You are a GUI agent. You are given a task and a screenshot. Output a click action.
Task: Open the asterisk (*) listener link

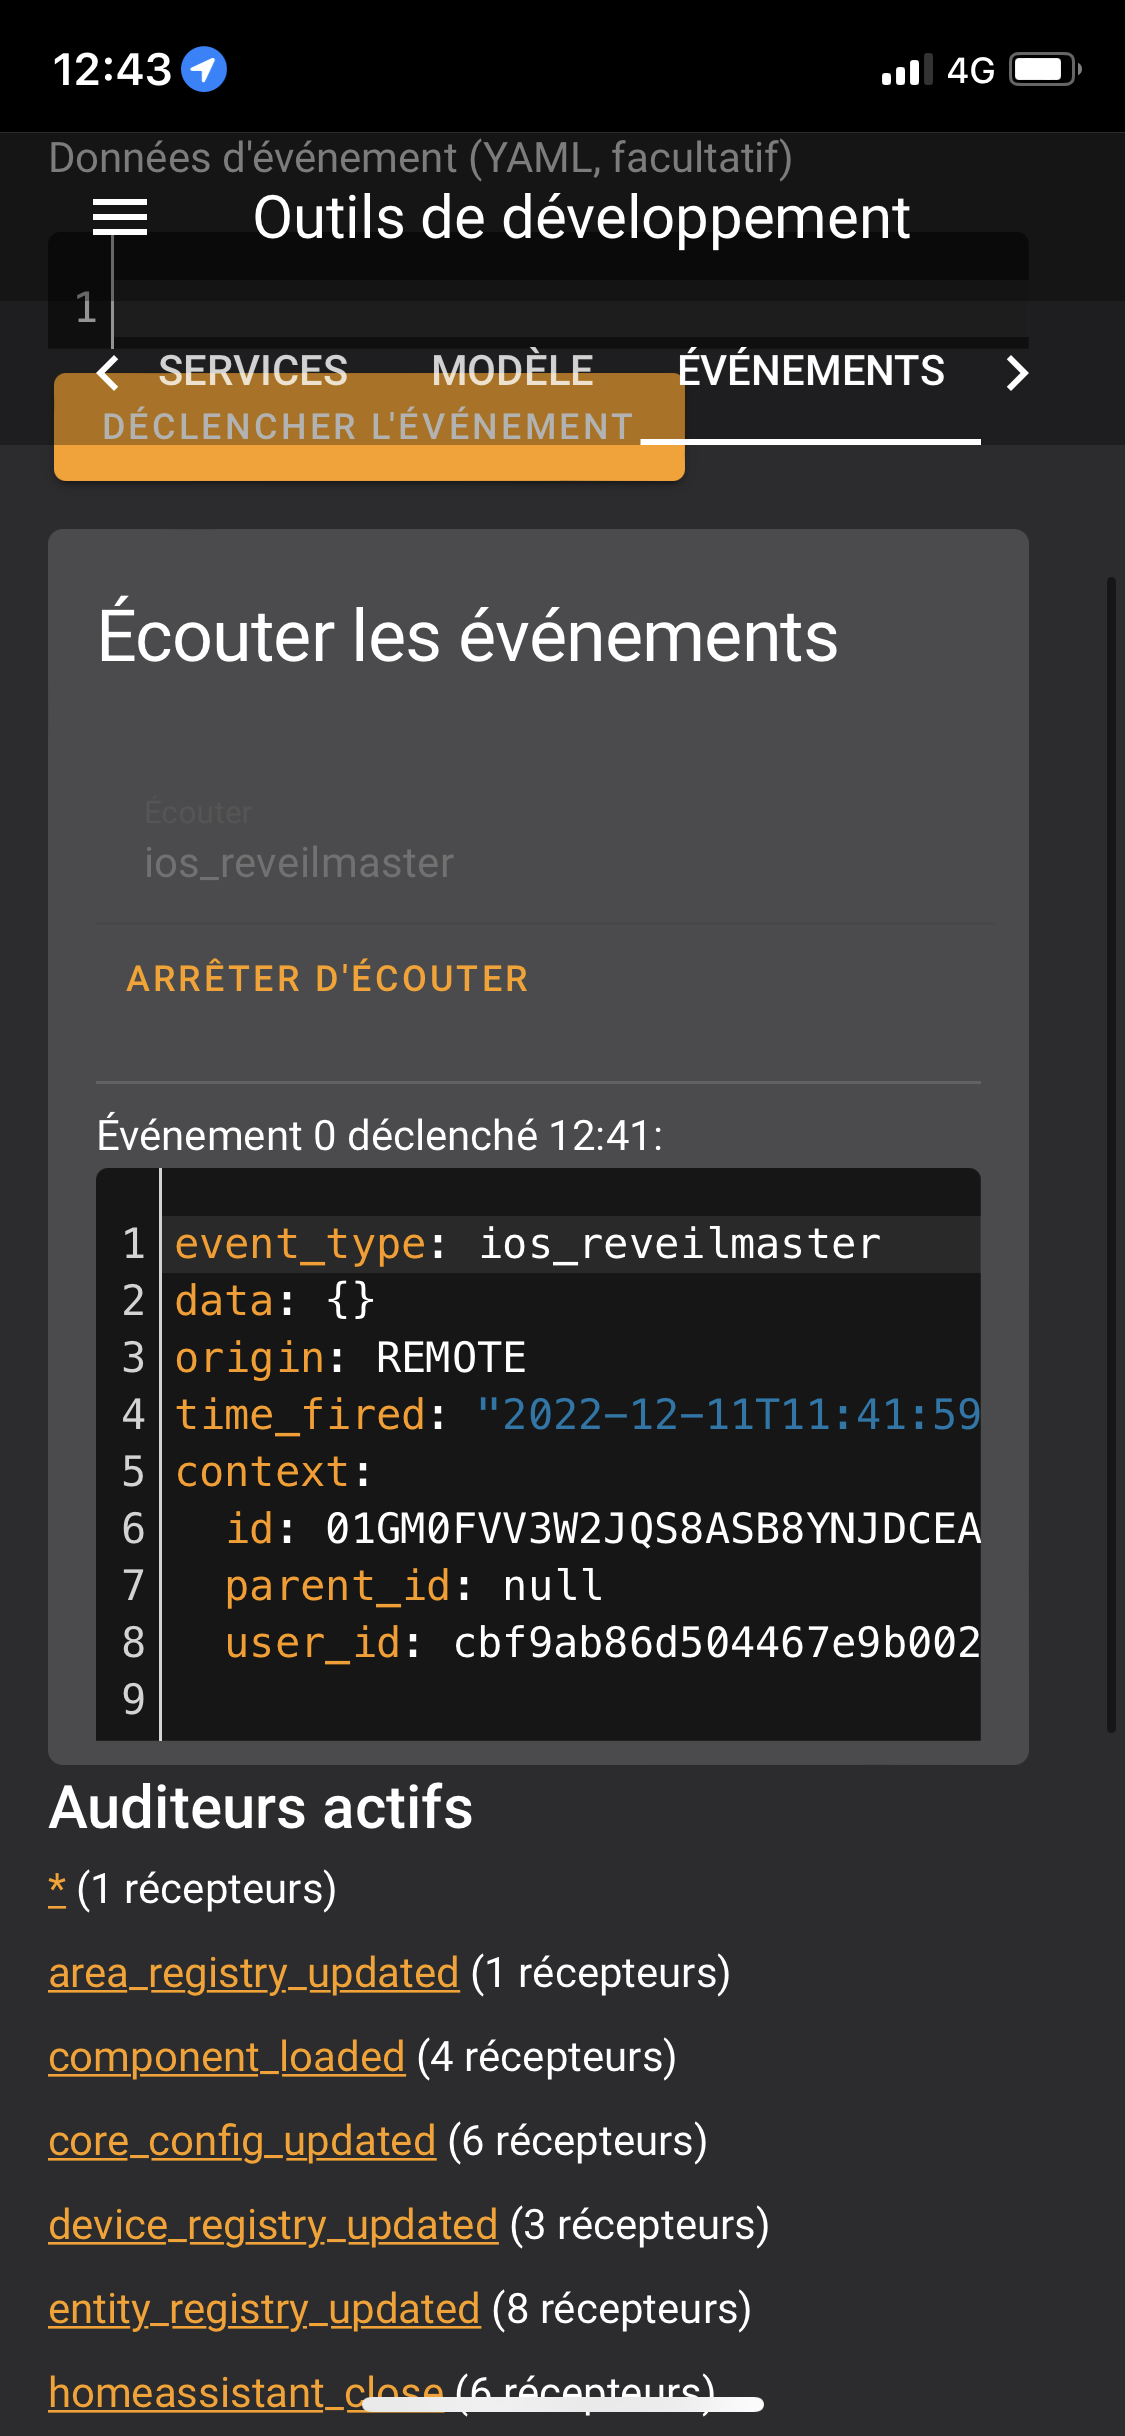[57, 1889]
